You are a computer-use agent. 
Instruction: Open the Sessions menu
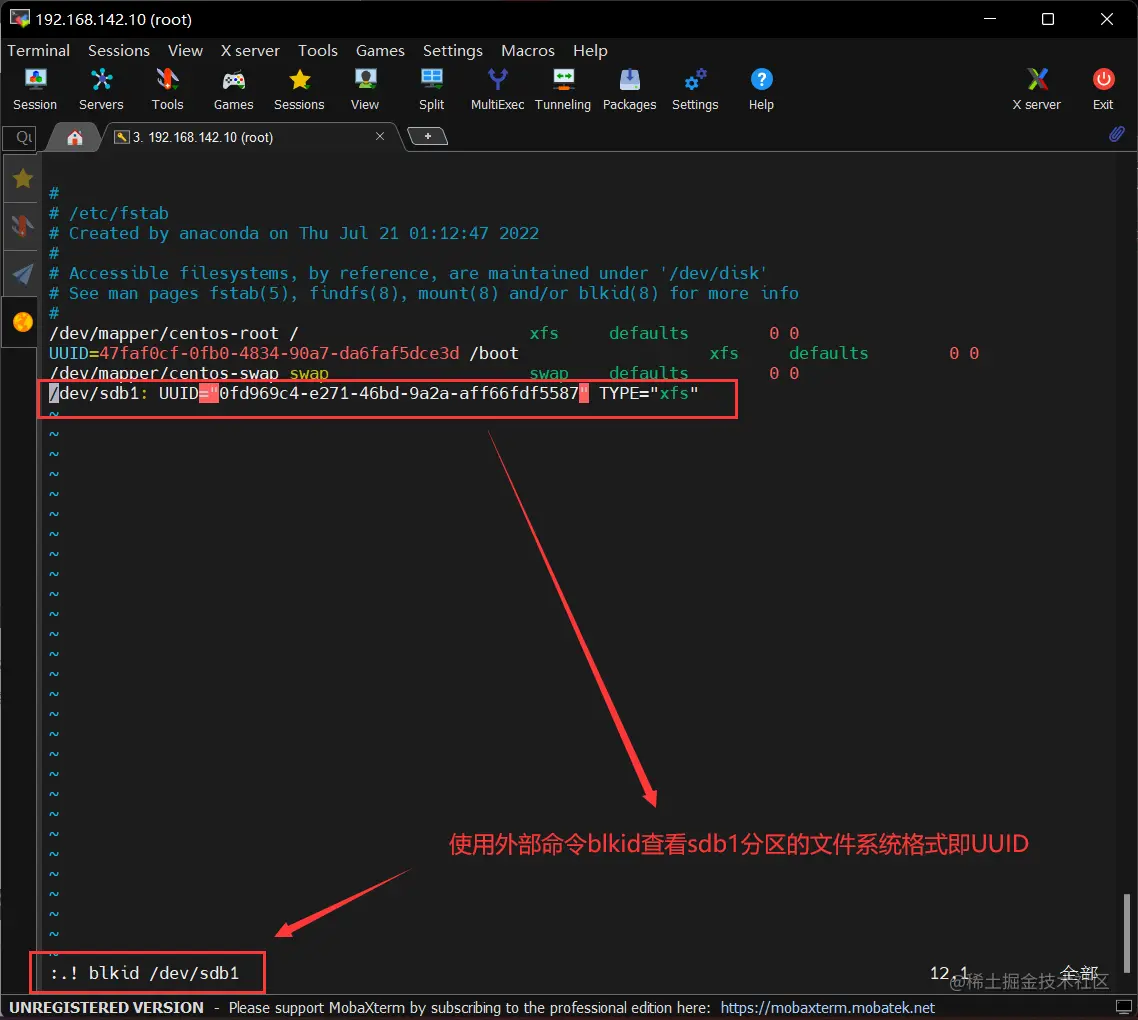pyautogui.click(x=119, y=51)
